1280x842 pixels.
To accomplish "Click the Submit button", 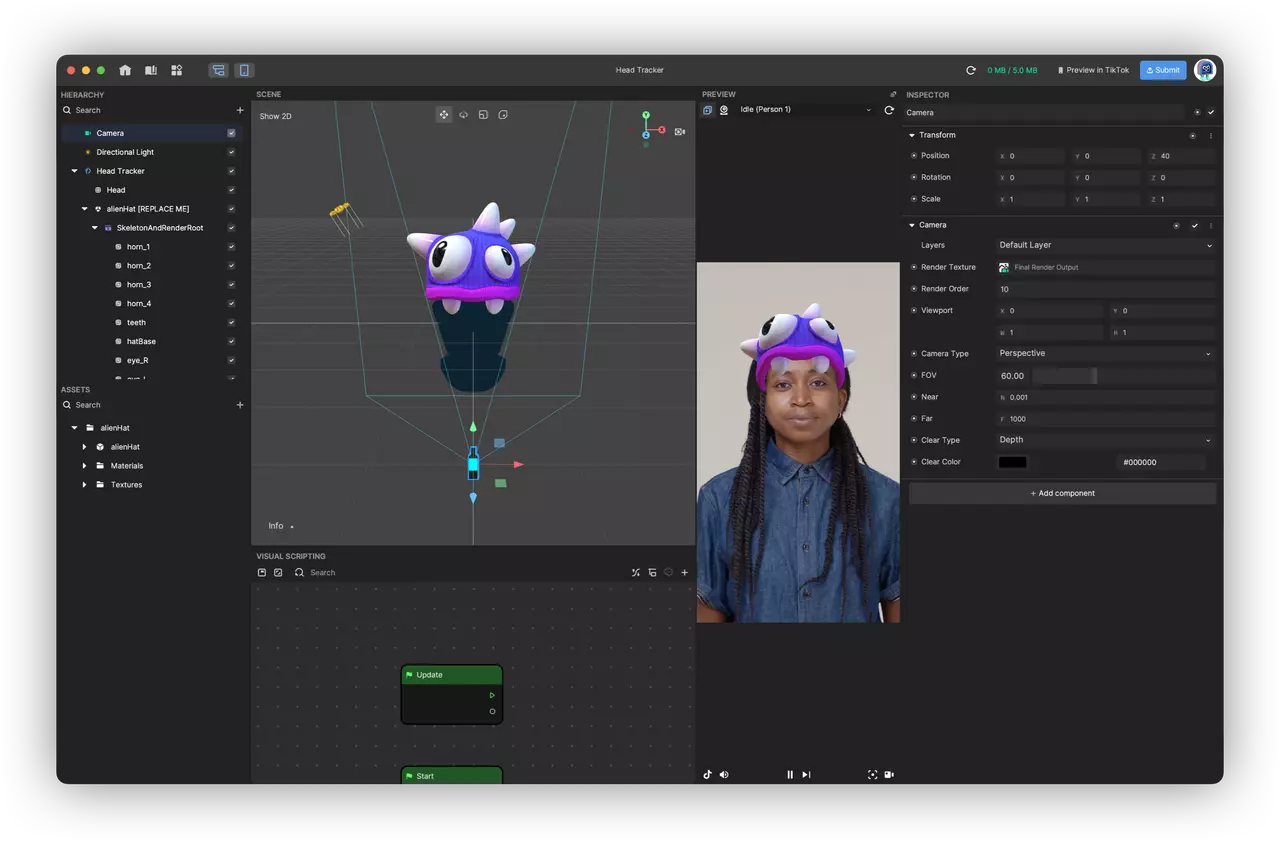I will [x=1162, y=70].
